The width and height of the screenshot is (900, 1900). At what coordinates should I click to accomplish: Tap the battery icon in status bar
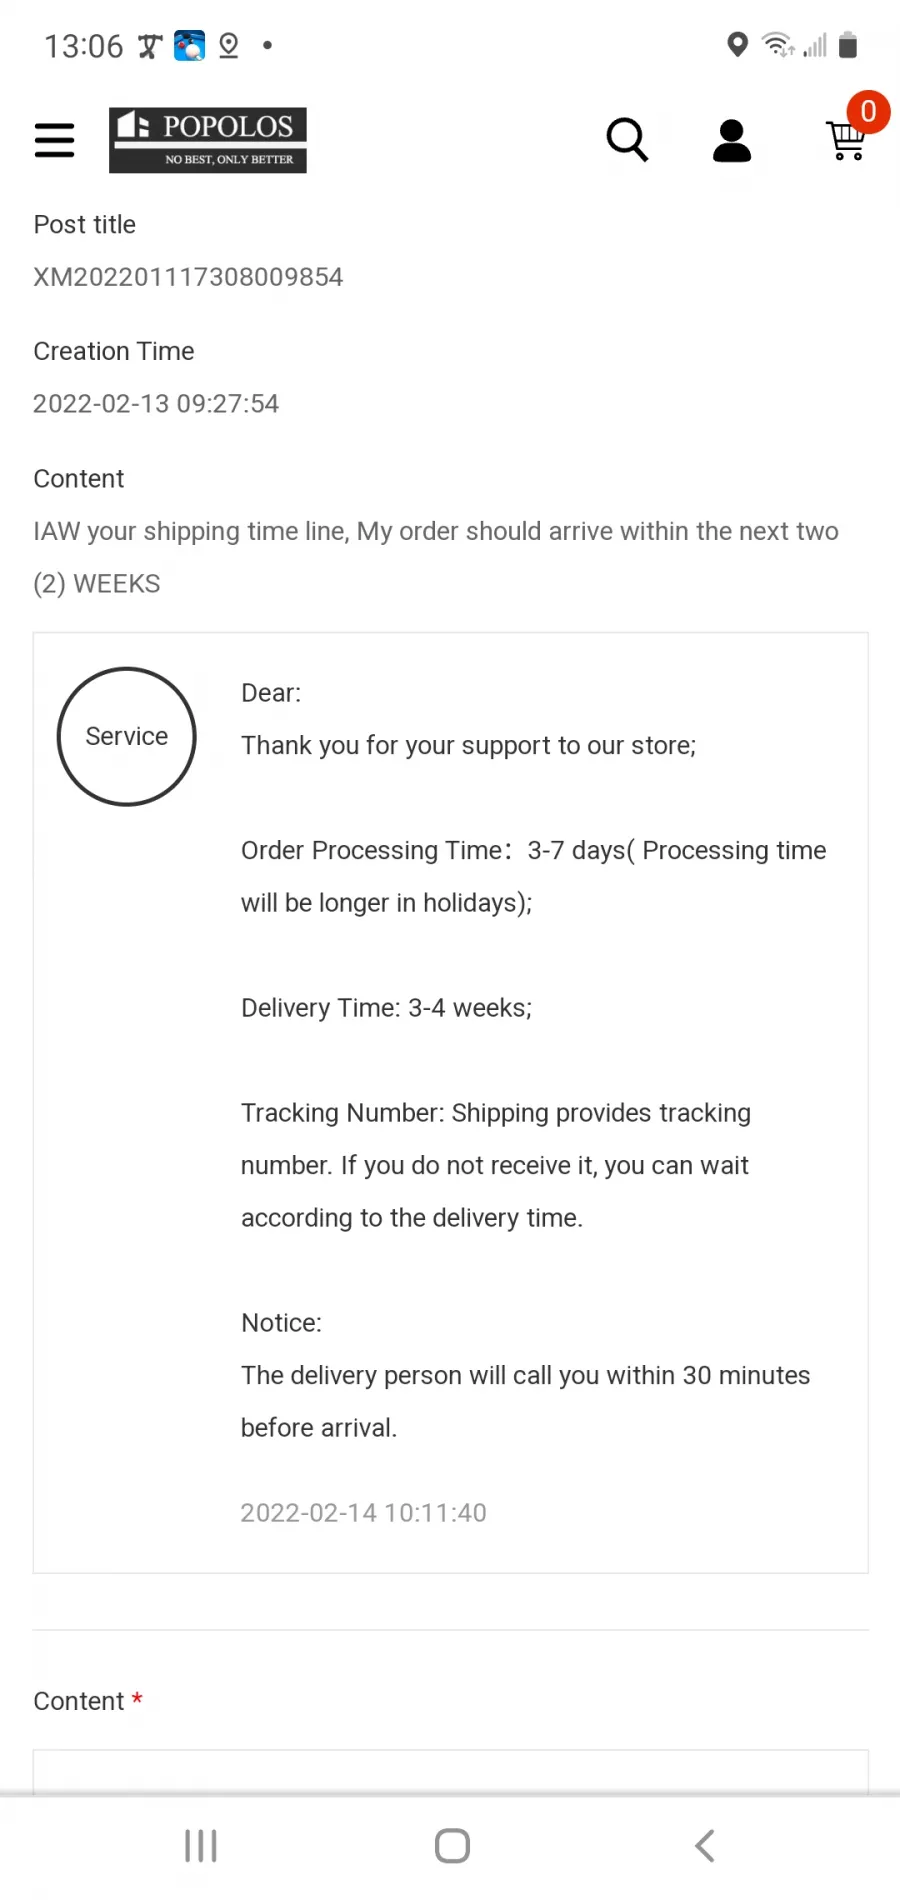(848, 45)
